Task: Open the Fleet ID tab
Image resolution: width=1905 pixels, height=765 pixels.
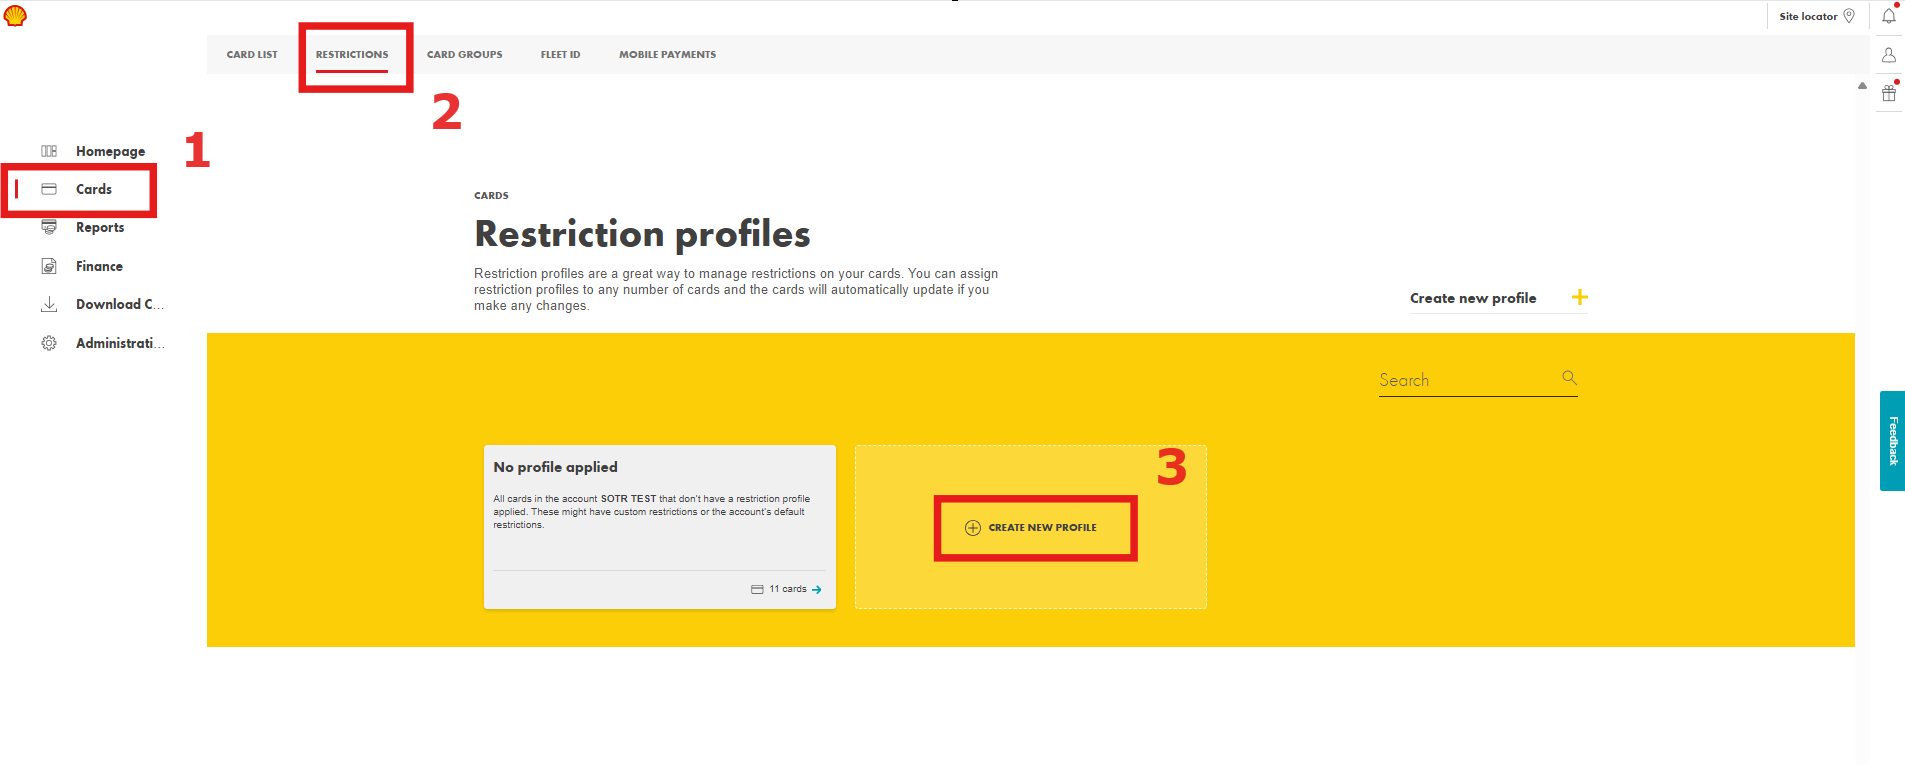Action: pos(560,55)
